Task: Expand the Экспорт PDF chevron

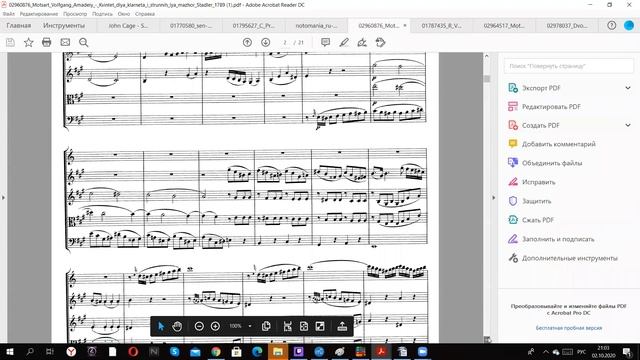Action: point(628,88)
